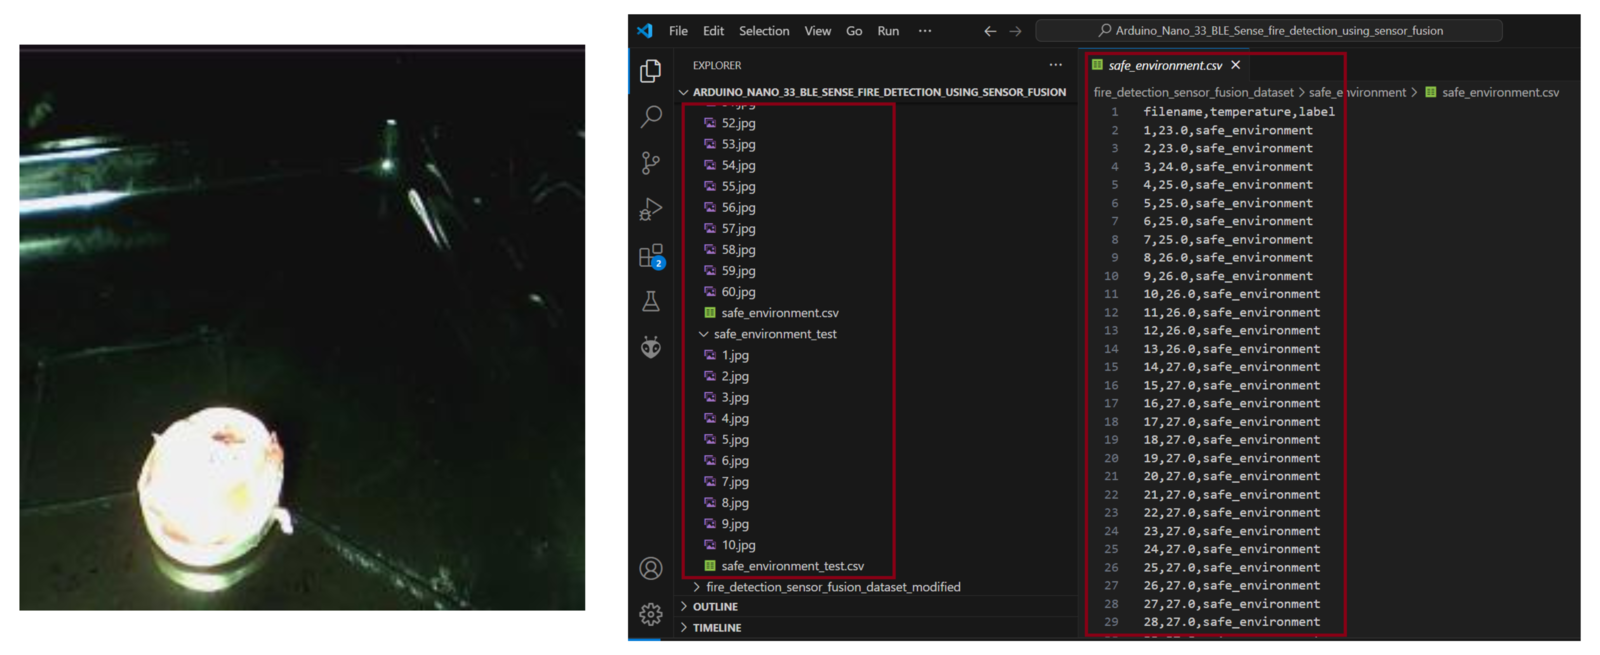
Task: Open the Explorer view icon
Action: click(651, 71)
